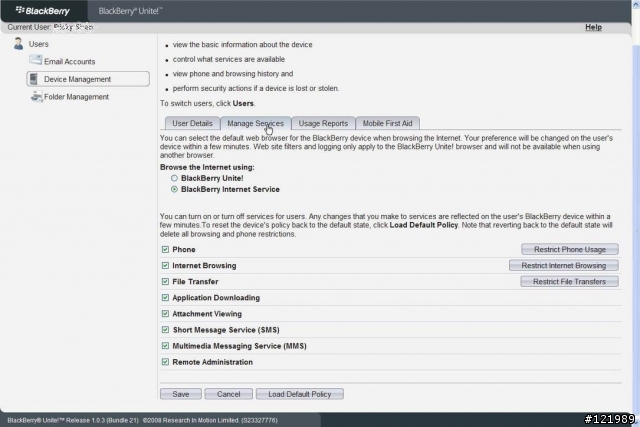This screenshot has height=427, width=640.
Task: Disable Short Message Service (SMS) checkbox
Action: tap(165, 329)
